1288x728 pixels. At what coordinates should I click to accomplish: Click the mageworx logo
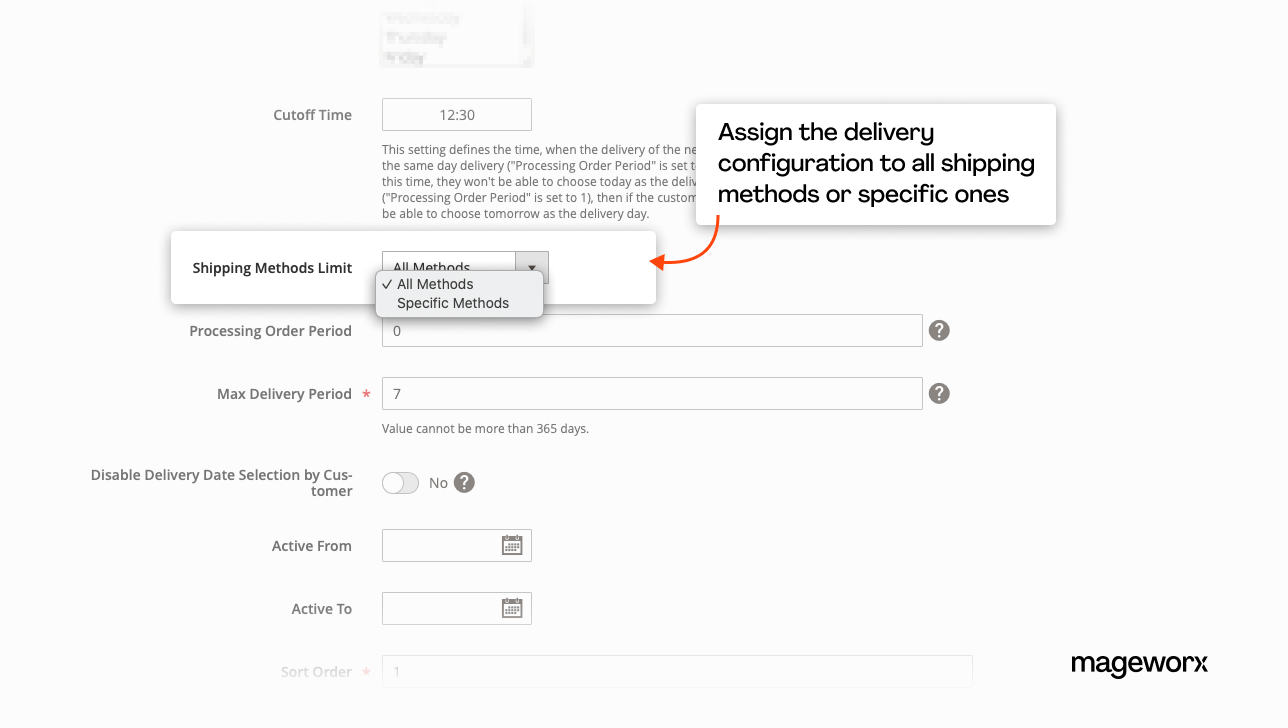coord(1139,664)
